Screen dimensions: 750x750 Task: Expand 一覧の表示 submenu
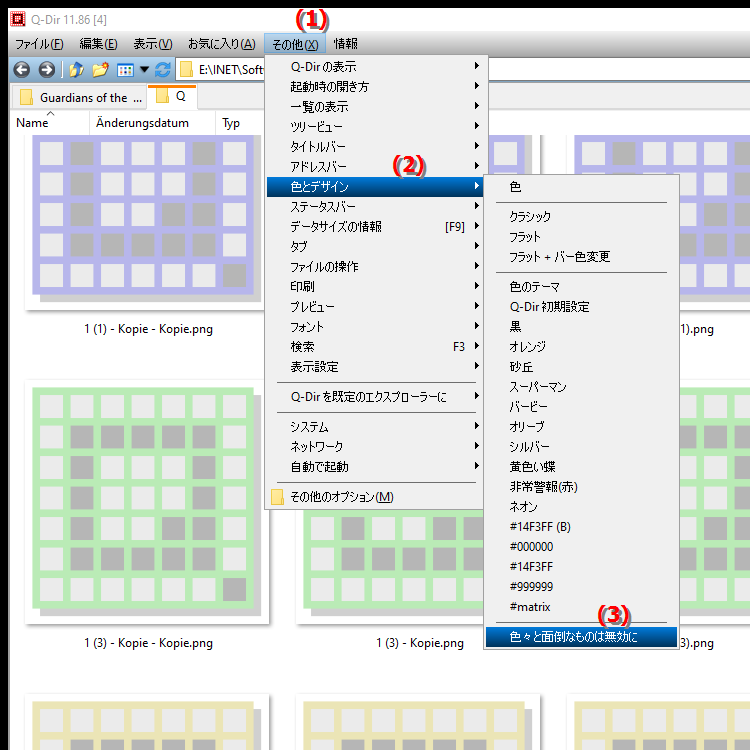click(375, 107)
